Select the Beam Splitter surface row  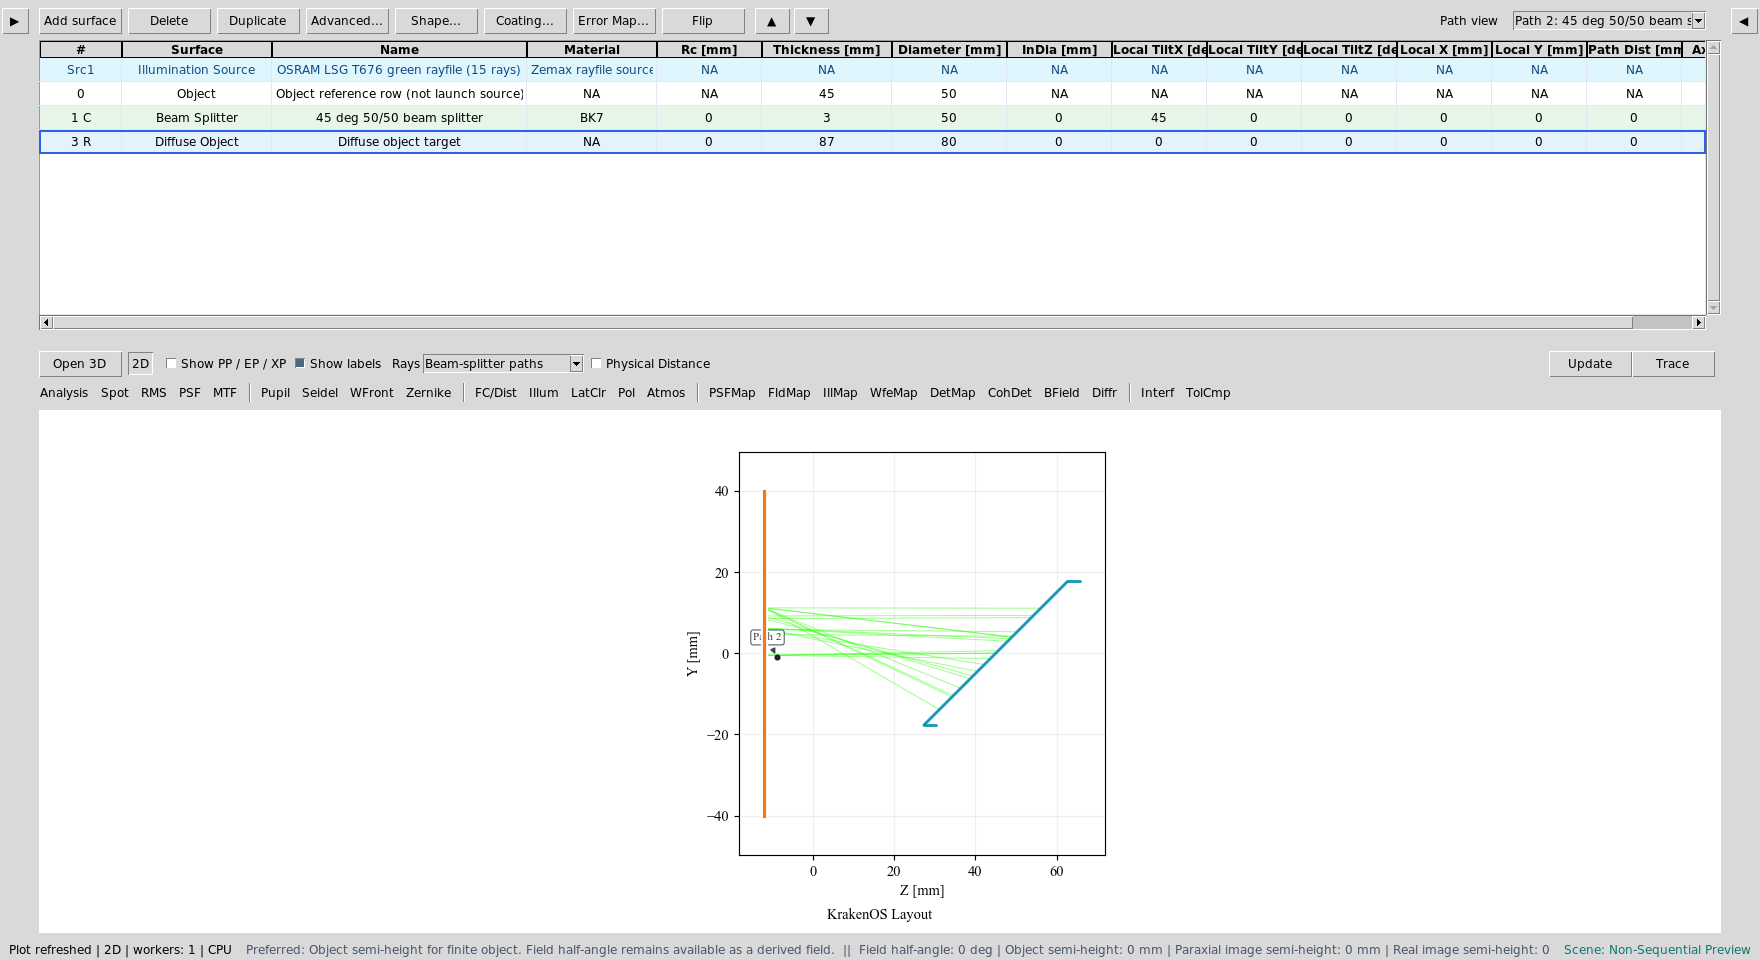872,118
